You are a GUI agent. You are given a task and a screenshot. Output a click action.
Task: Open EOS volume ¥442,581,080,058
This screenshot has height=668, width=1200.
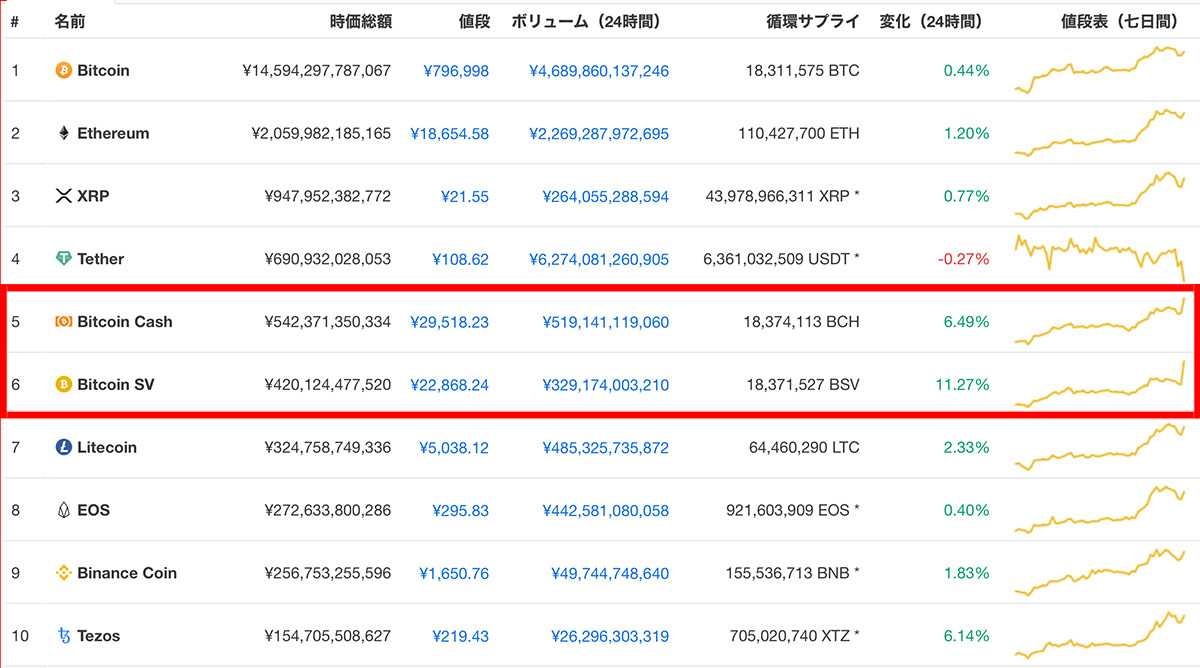tap(606, 510)
